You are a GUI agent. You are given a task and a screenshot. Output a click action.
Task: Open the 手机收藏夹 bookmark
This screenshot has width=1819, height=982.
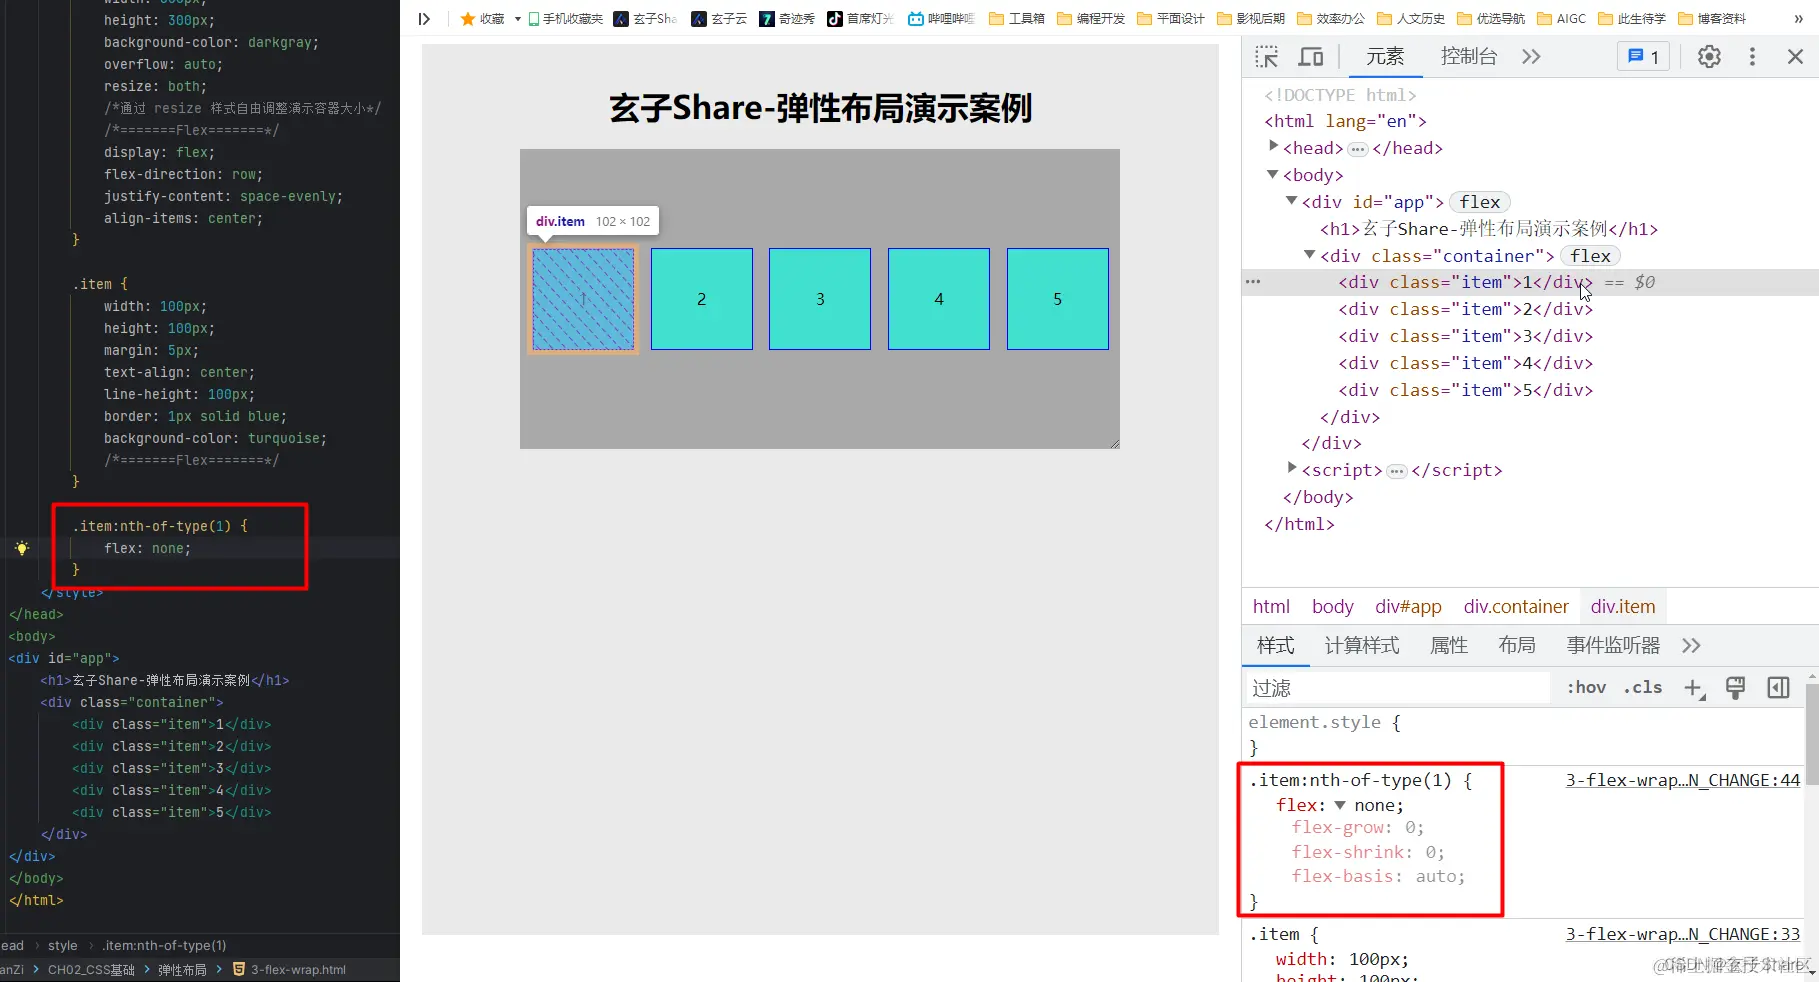click(x=565, y=18)
